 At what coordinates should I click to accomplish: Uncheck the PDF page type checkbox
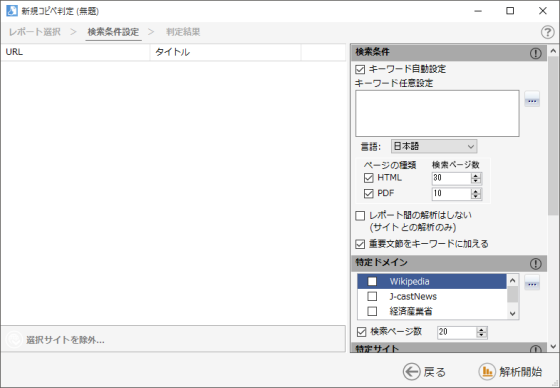pos(368,193)
